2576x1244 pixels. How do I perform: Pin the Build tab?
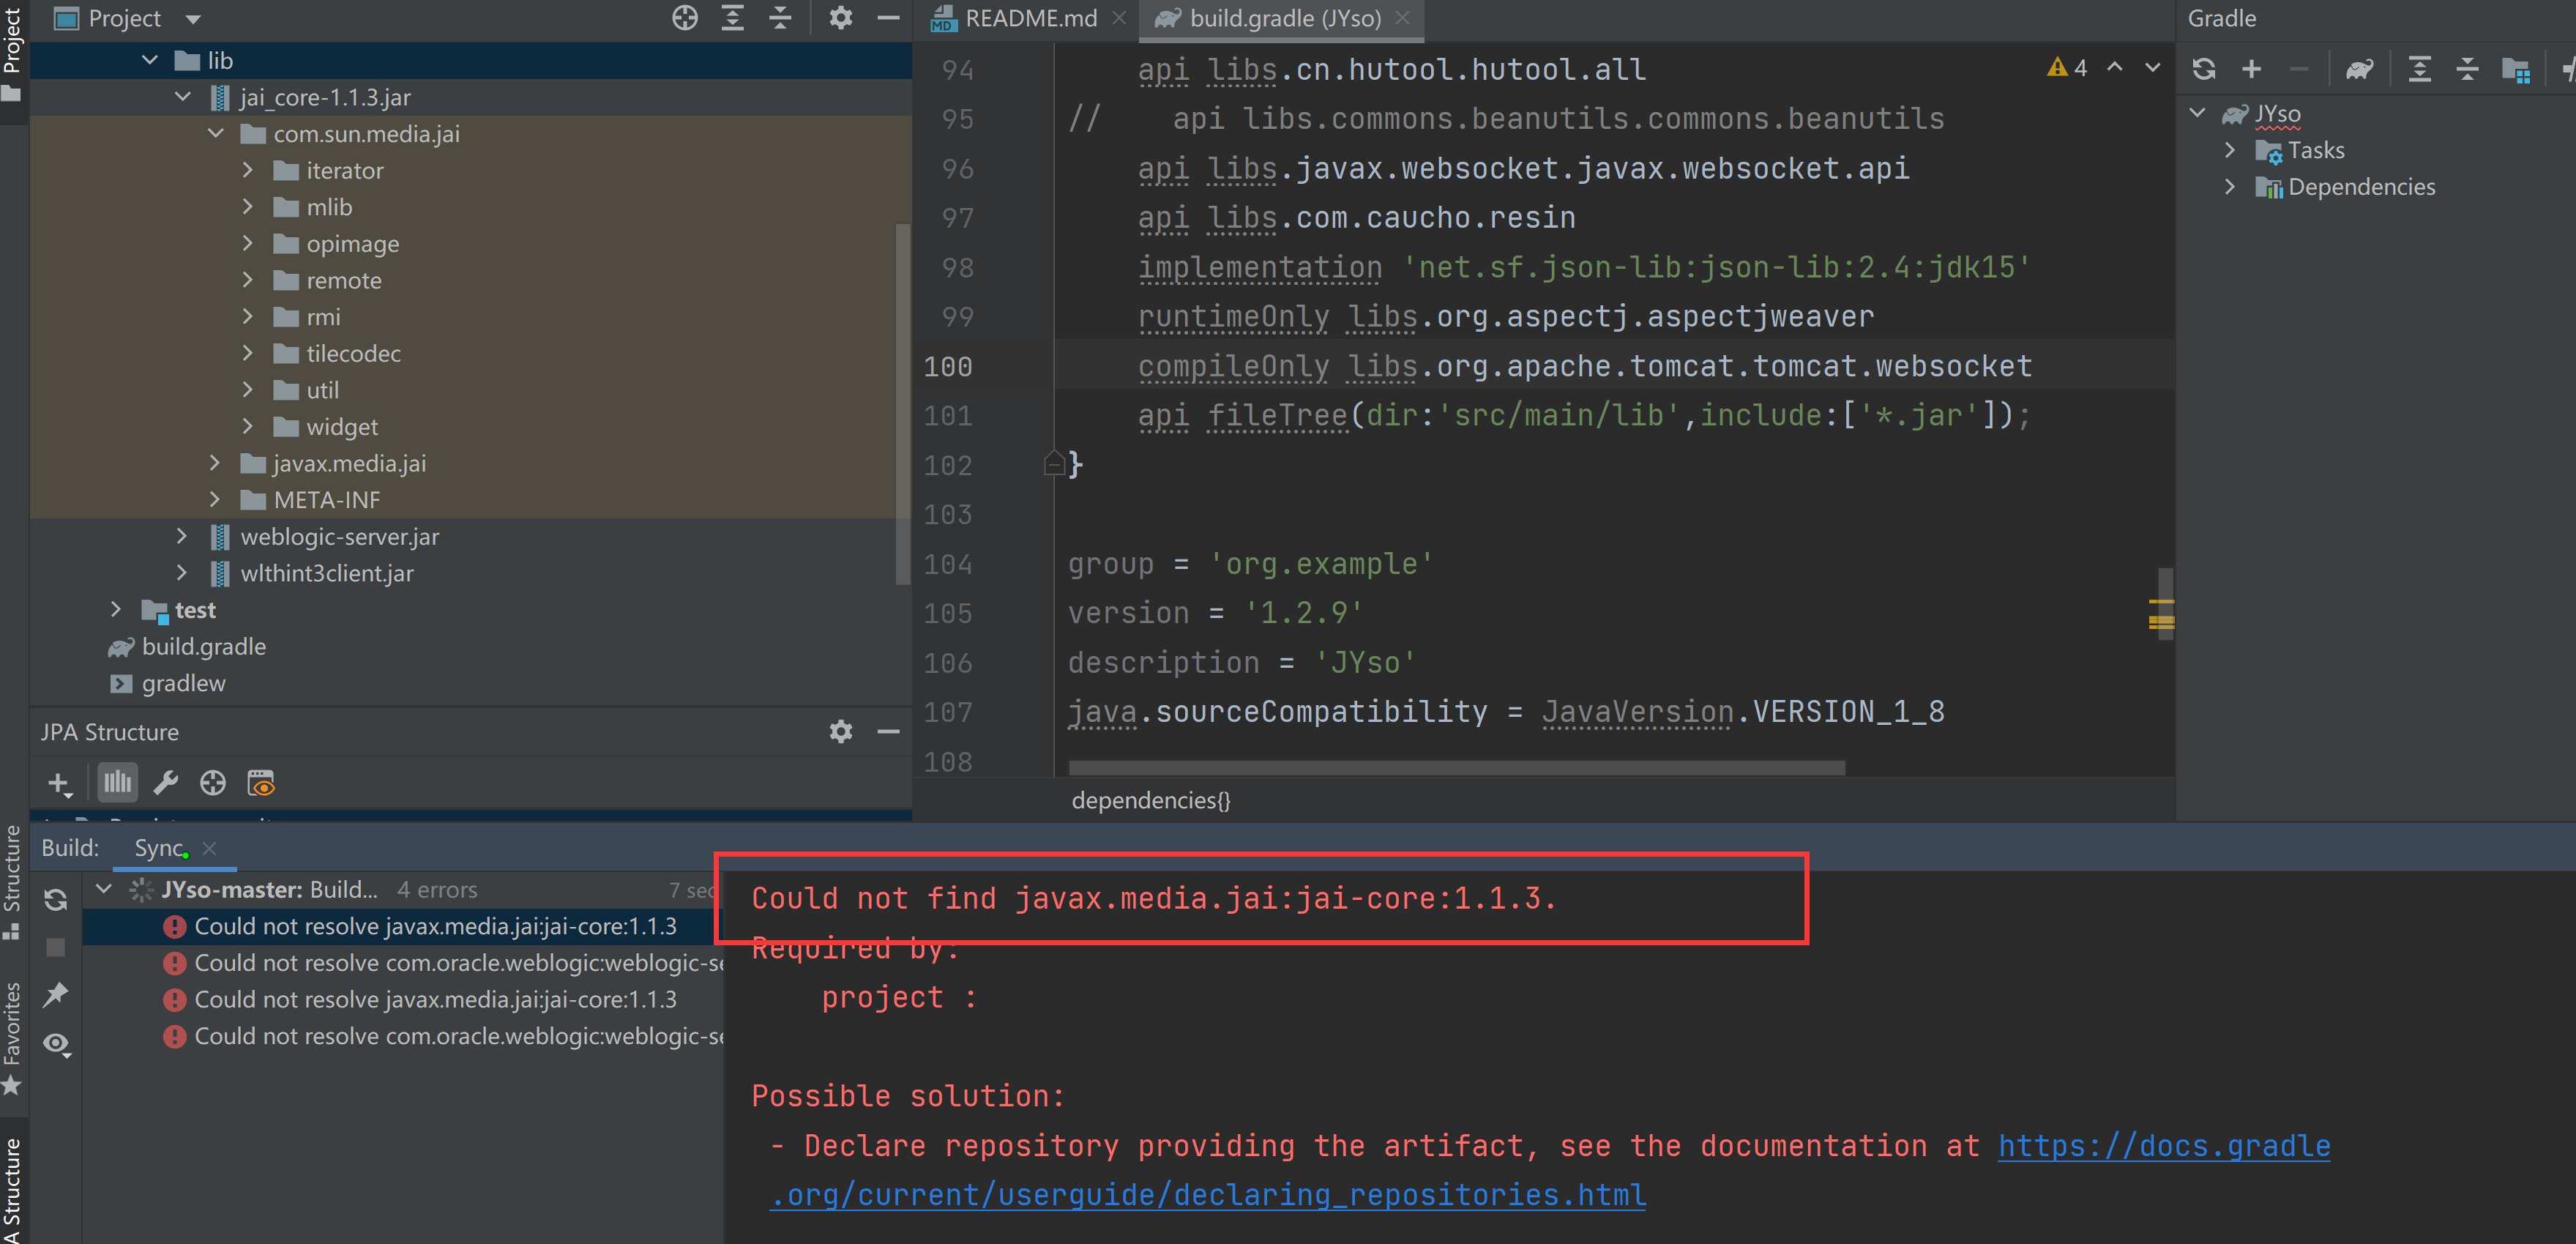click(x=56, y=994)
